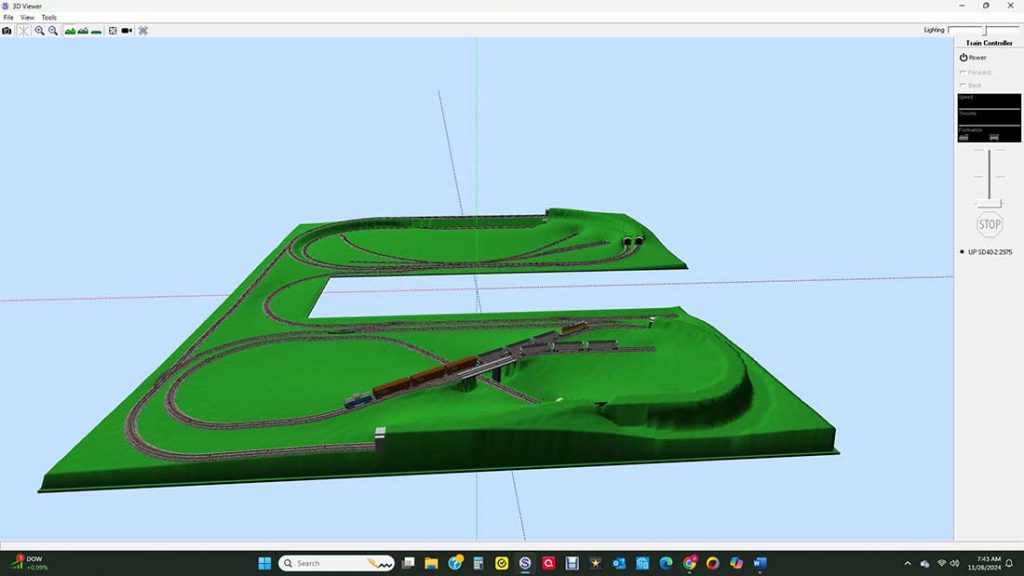Expand the File menu
This screenshot has height=576, width=1024.
9,17
